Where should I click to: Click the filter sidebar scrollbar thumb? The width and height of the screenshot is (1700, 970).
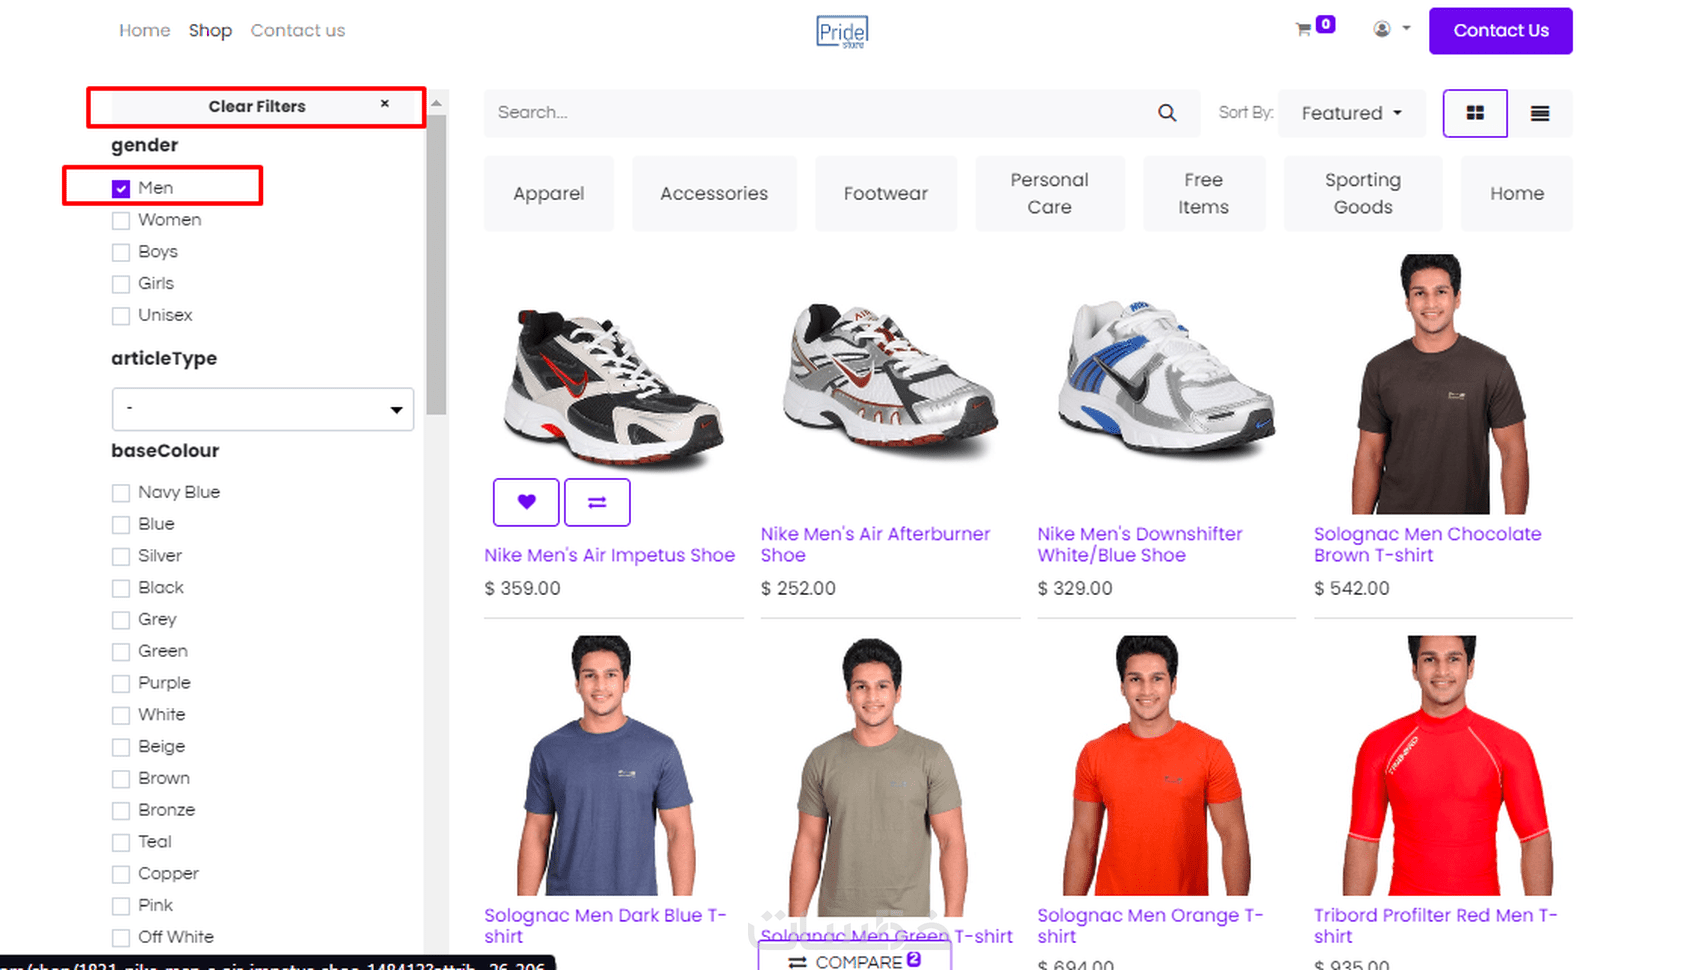point(436,264)
